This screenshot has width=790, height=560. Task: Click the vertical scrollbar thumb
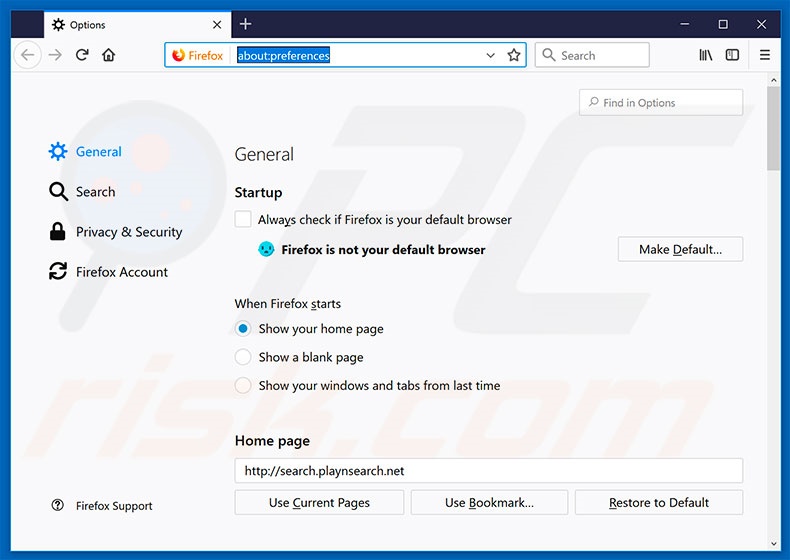773,128
